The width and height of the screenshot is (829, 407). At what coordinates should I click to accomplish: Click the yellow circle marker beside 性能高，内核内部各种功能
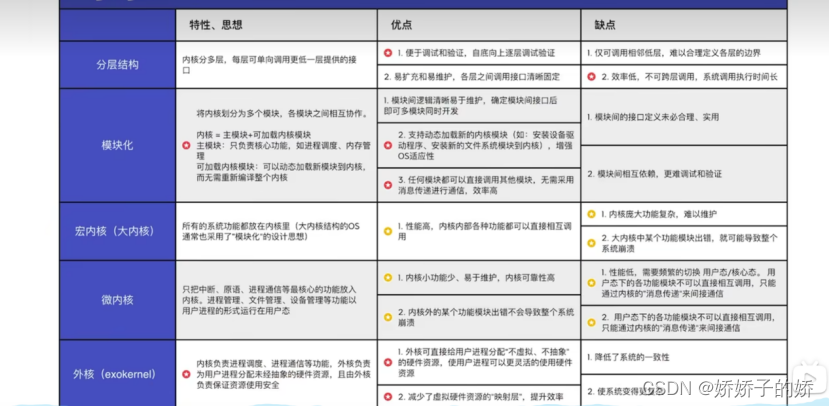[x=388, y=232]
